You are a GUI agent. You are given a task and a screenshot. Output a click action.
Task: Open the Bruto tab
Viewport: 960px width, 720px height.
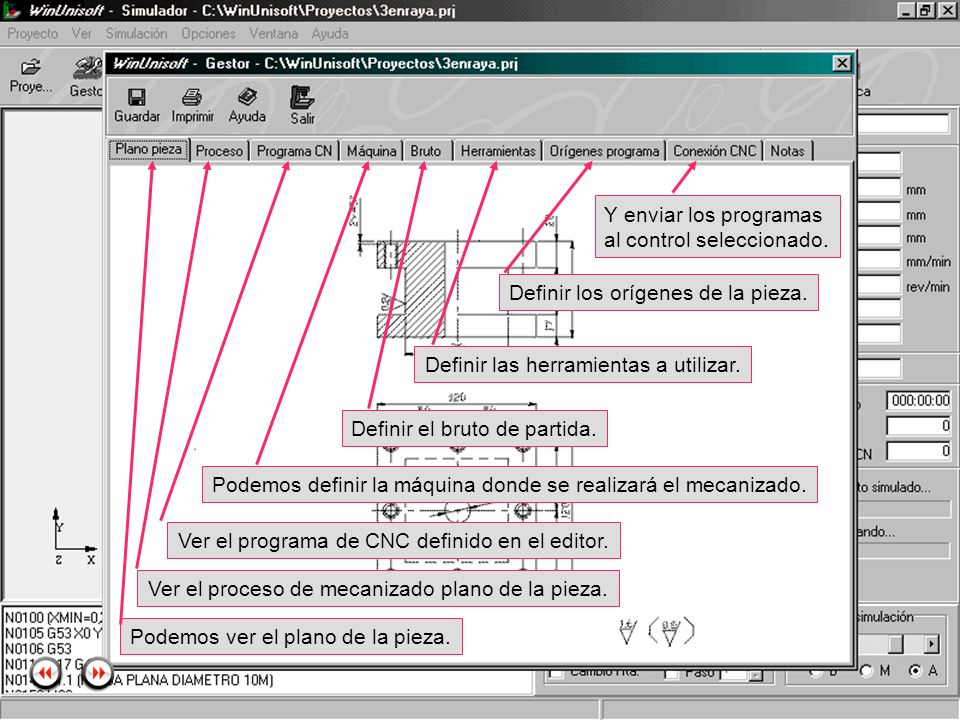coord(426,151)
